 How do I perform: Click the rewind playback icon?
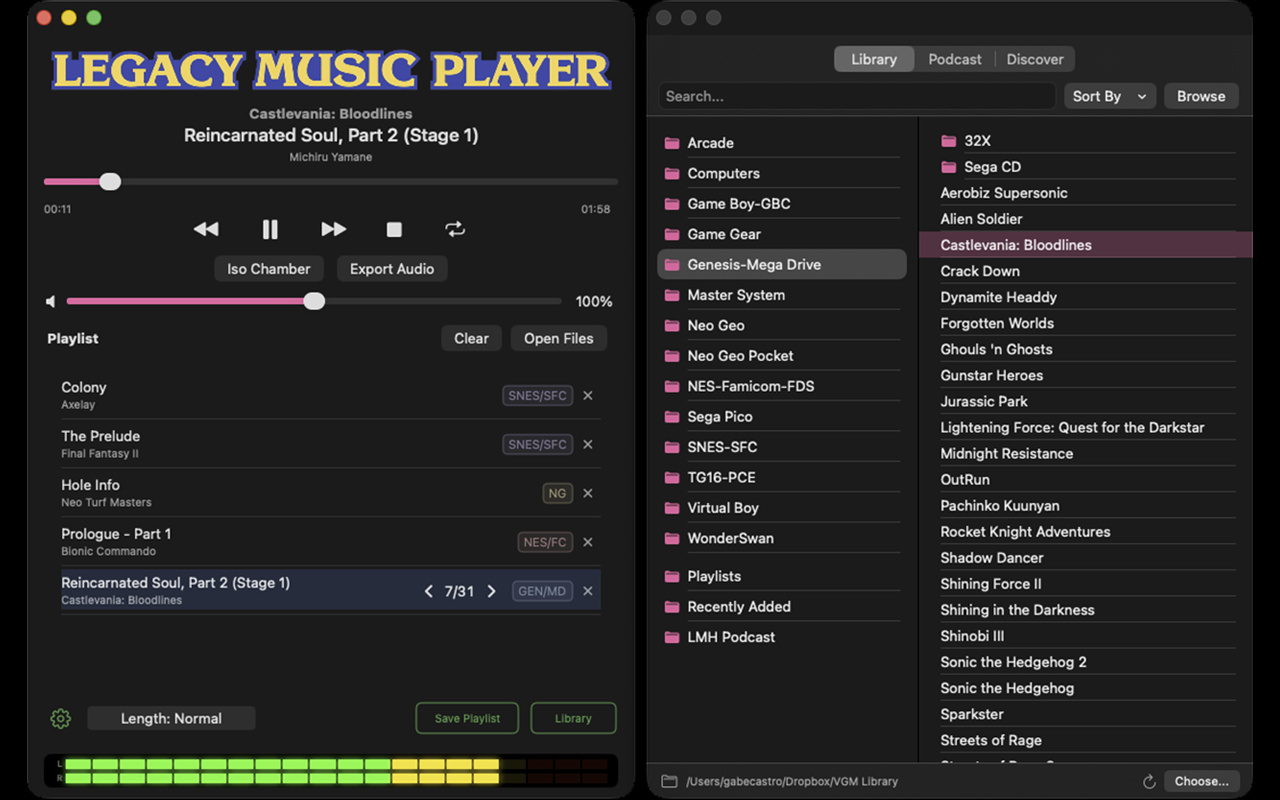(x=206, y=229)
